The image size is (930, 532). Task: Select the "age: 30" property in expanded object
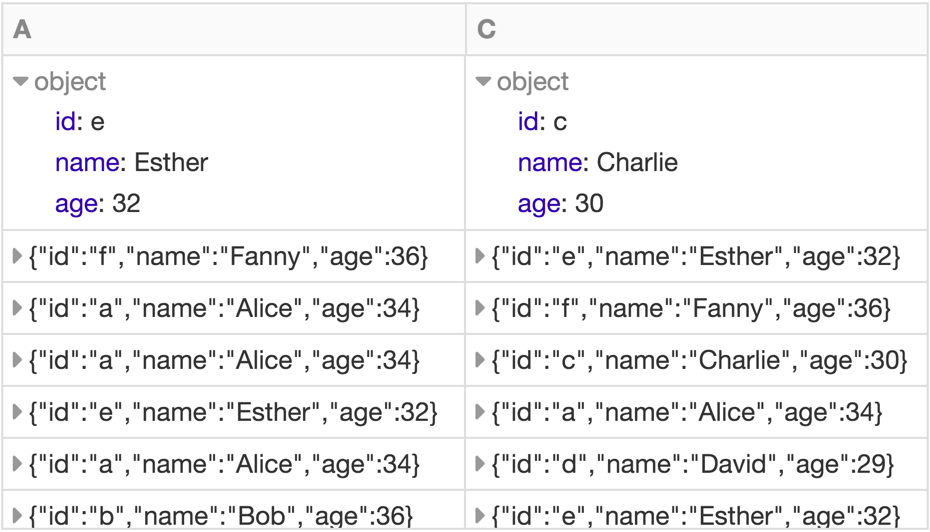click(560, 204)
